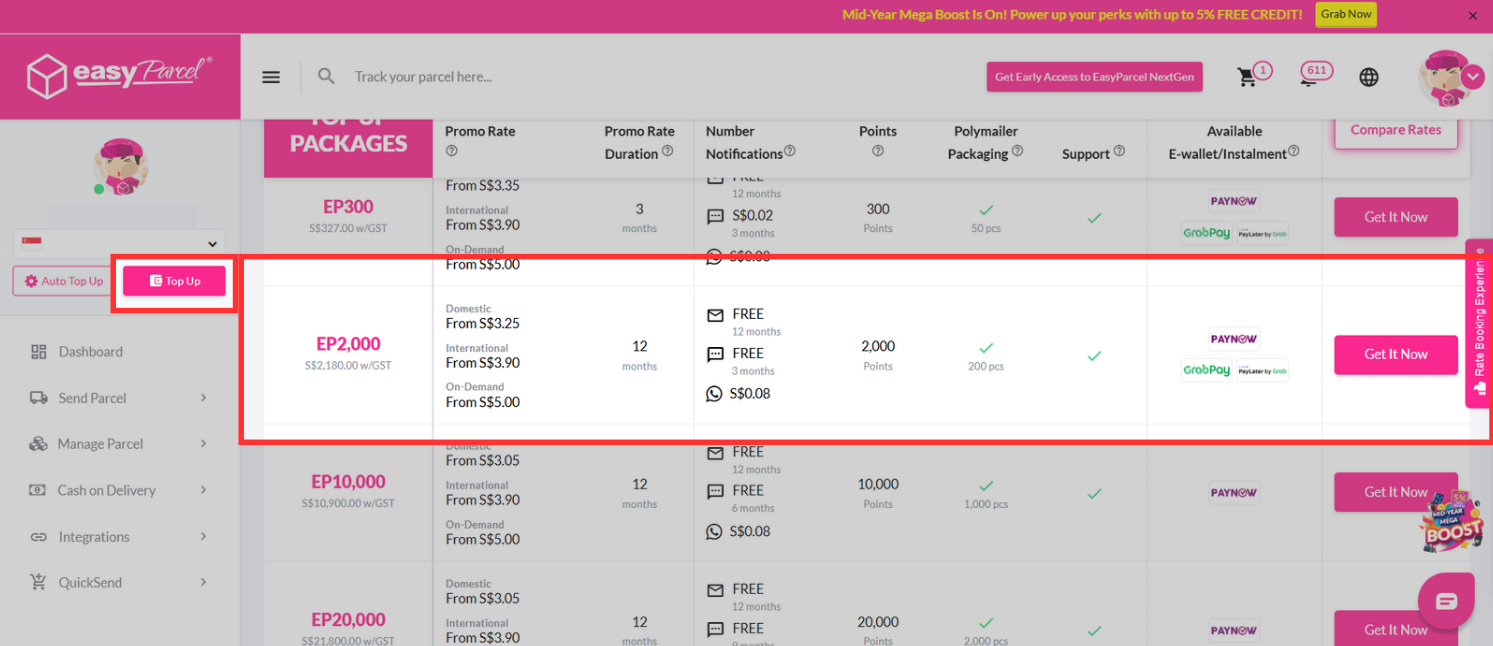Click the QuickSend cart icon
1493x646 pixels.
click(38, 582)
